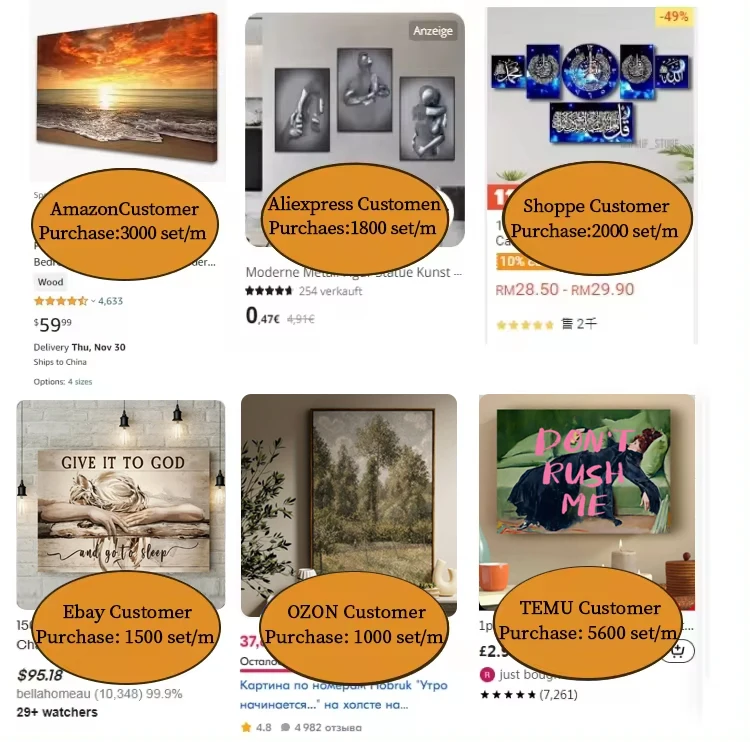
Task: Click the just bought user avatar icon
Action: pyautogui.click(x=487, y=675)
